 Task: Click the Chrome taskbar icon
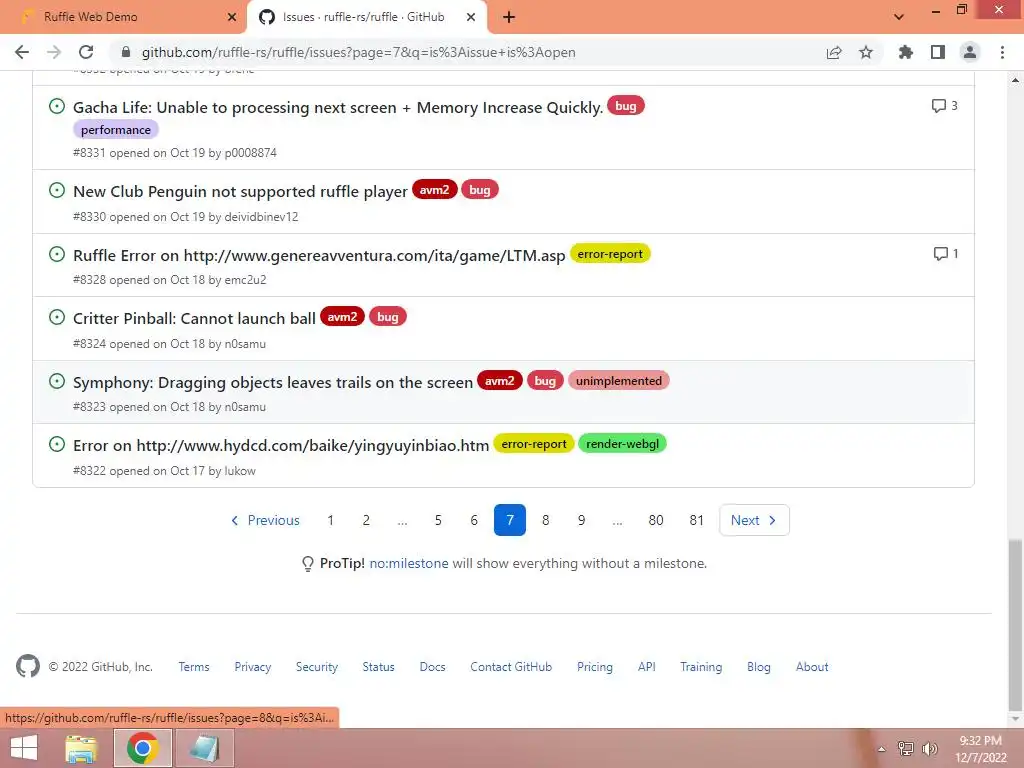[142, 748]
